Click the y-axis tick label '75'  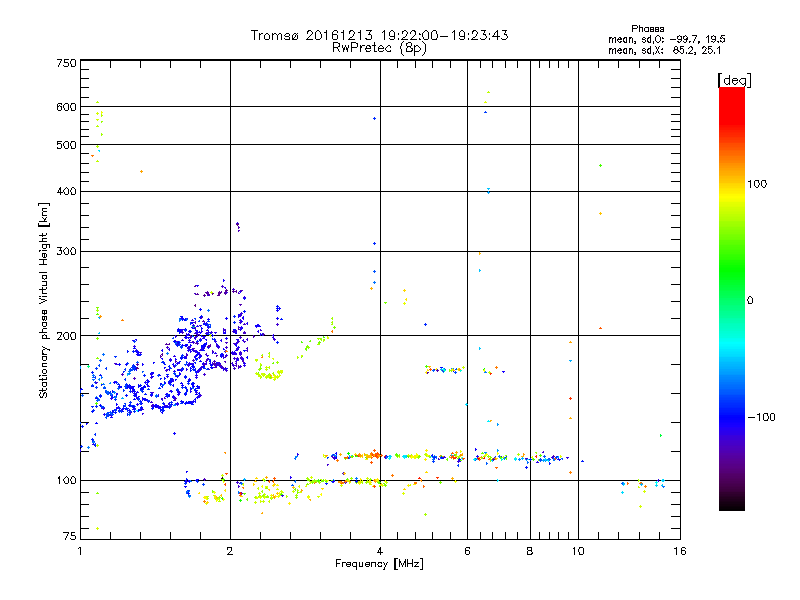(70, 536)
